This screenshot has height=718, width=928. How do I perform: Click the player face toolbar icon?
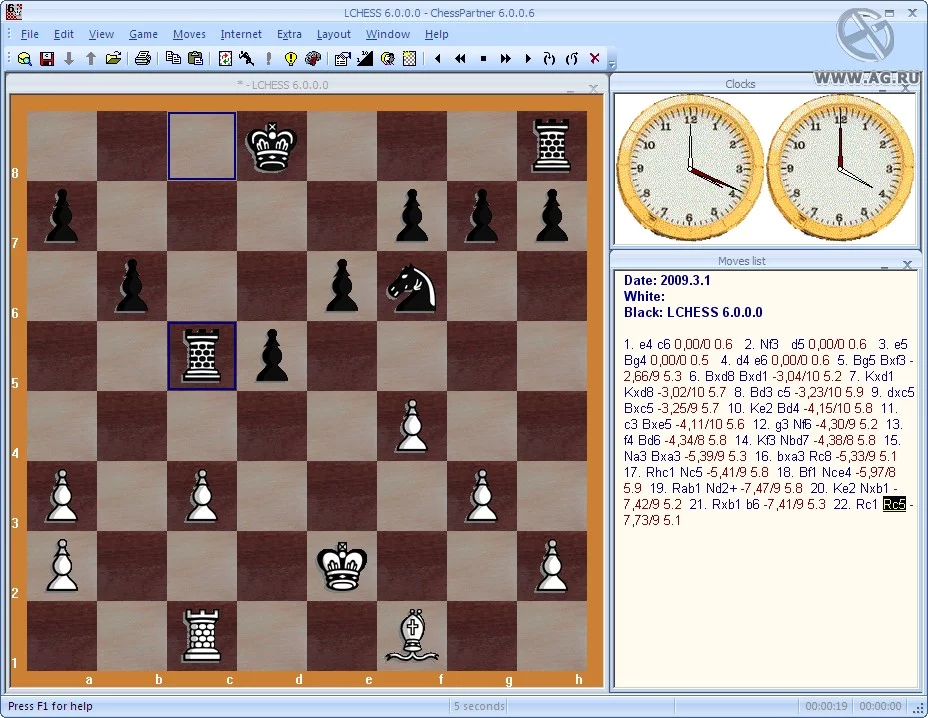[x=387, y=59]
